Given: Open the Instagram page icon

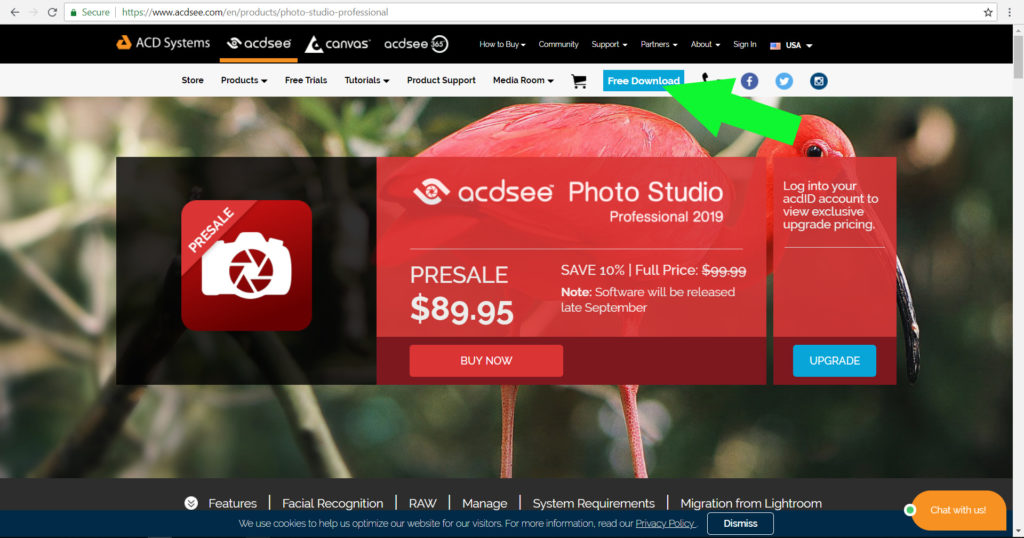Looking at the screenshot, I should [818, 81].
